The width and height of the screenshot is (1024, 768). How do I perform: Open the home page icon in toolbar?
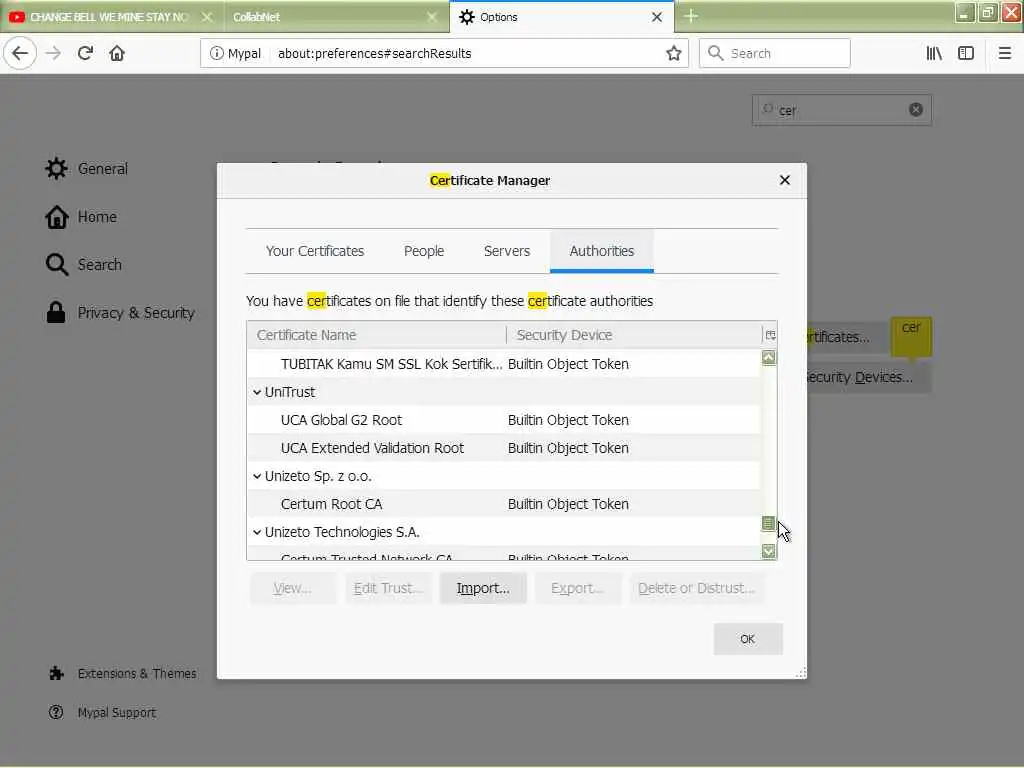117,54
